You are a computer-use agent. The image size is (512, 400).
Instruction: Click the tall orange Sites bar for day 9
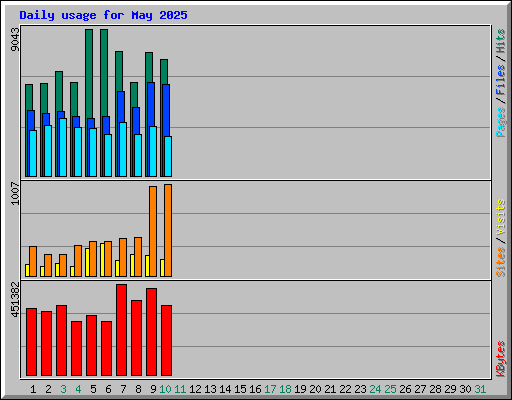tap(153, 231)
